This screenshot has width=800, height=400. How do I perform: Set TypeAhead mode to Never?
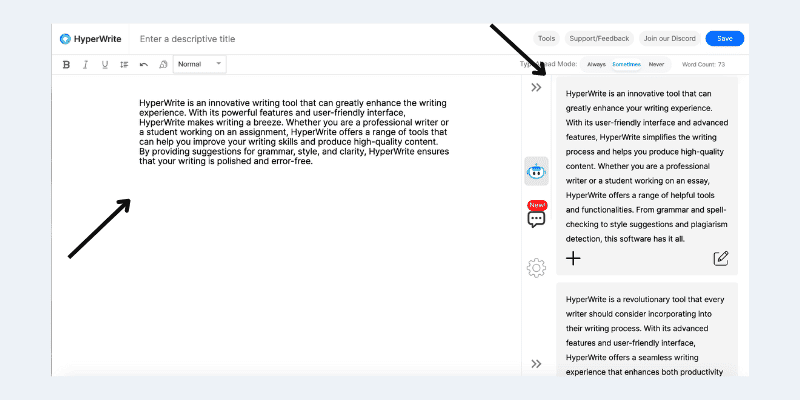click(x=656, y=65)
